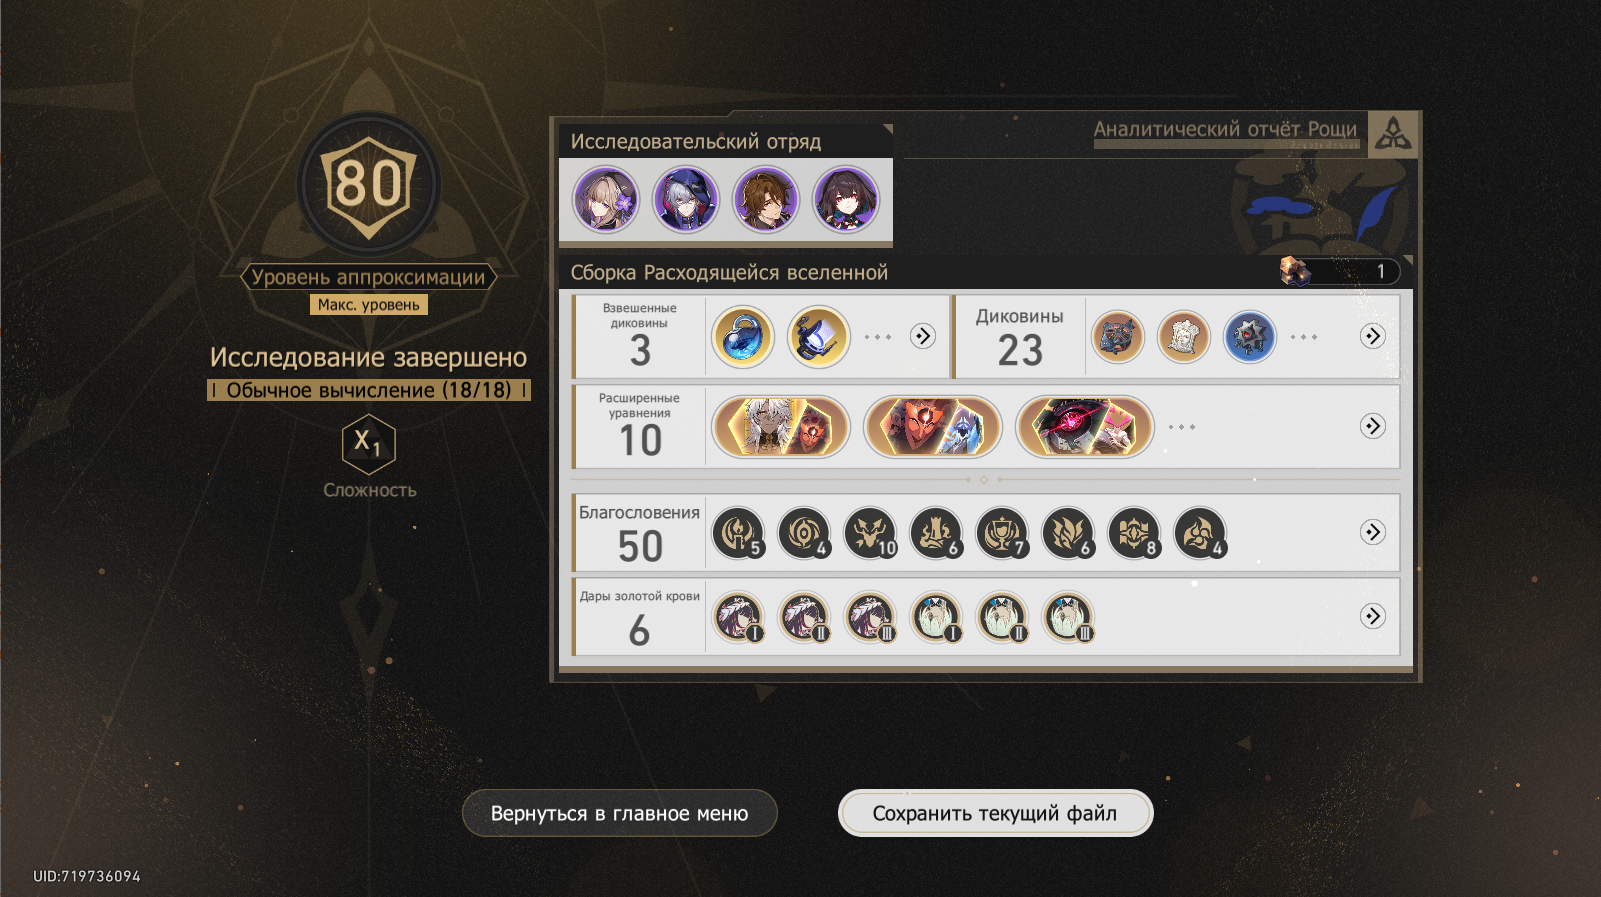
Task: Click the first blessing icon numbered 5
Action: click(x=738, y=533)
